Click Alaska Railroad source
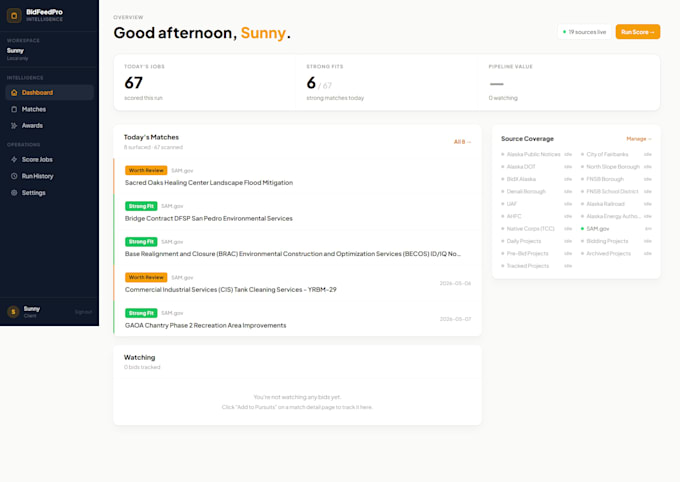This screenshot has width=680, height=482. 616,204
